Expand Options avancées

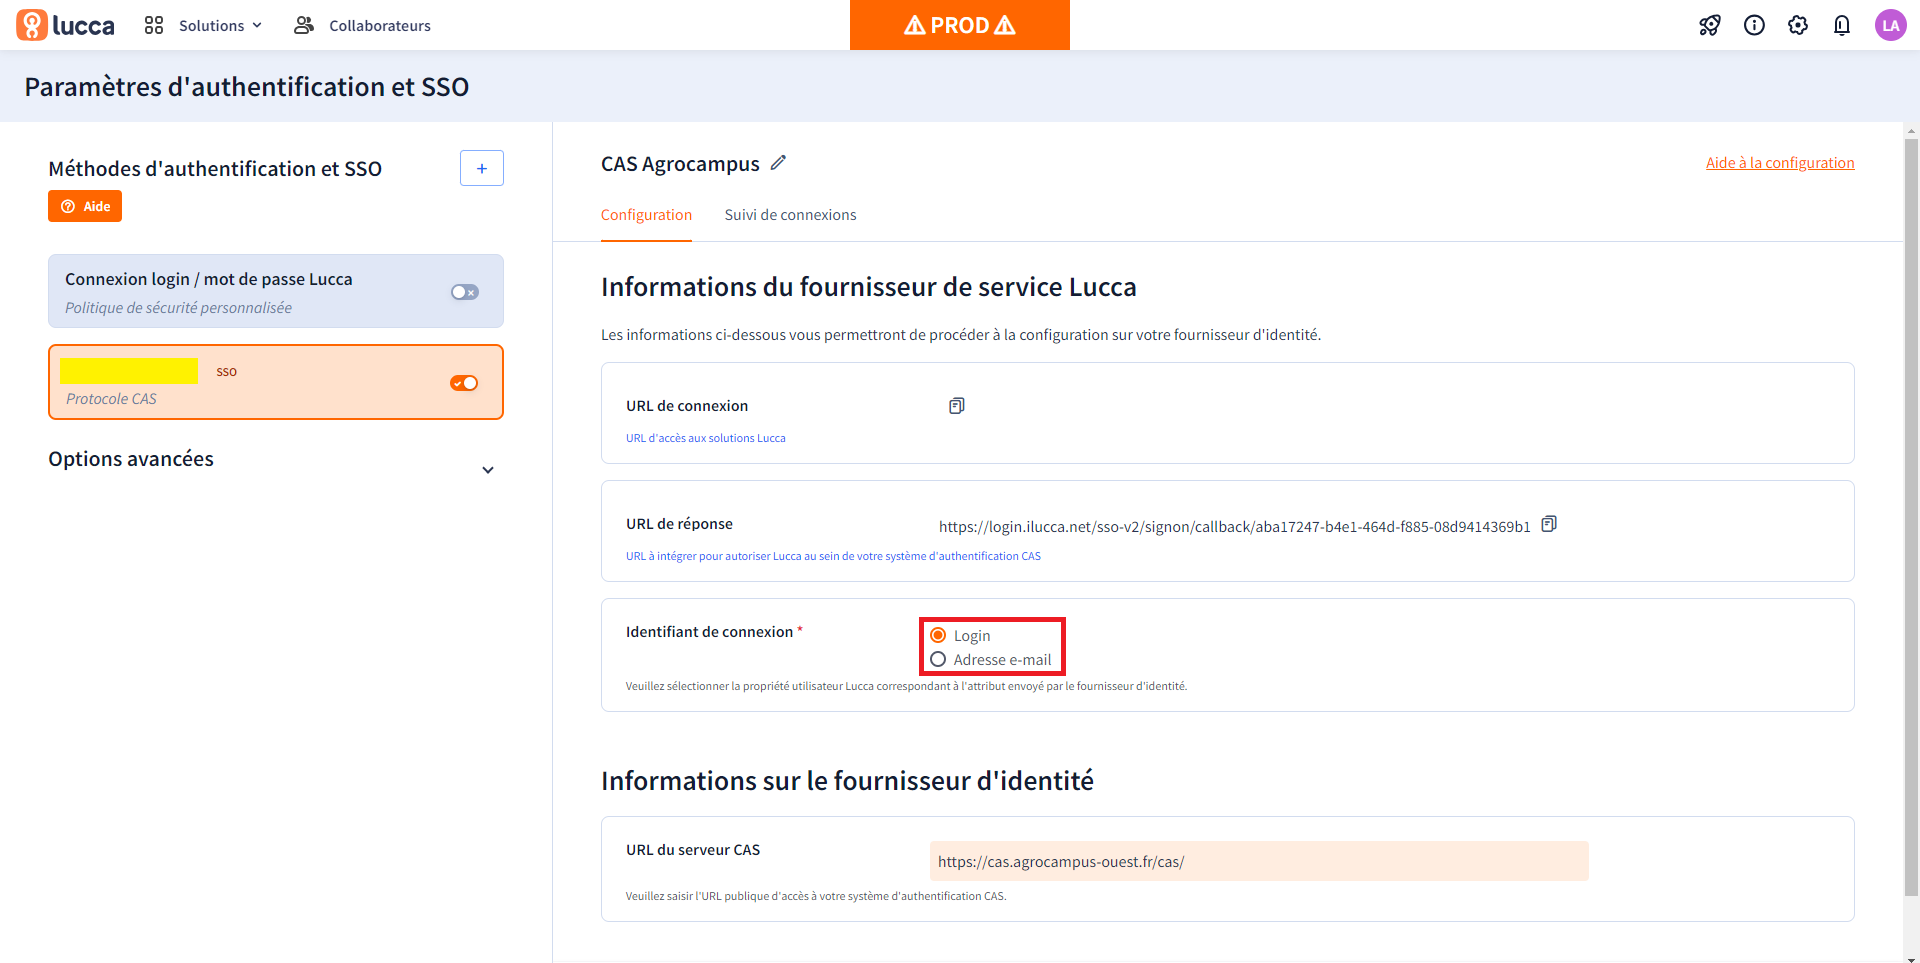(x=488, y=470)
